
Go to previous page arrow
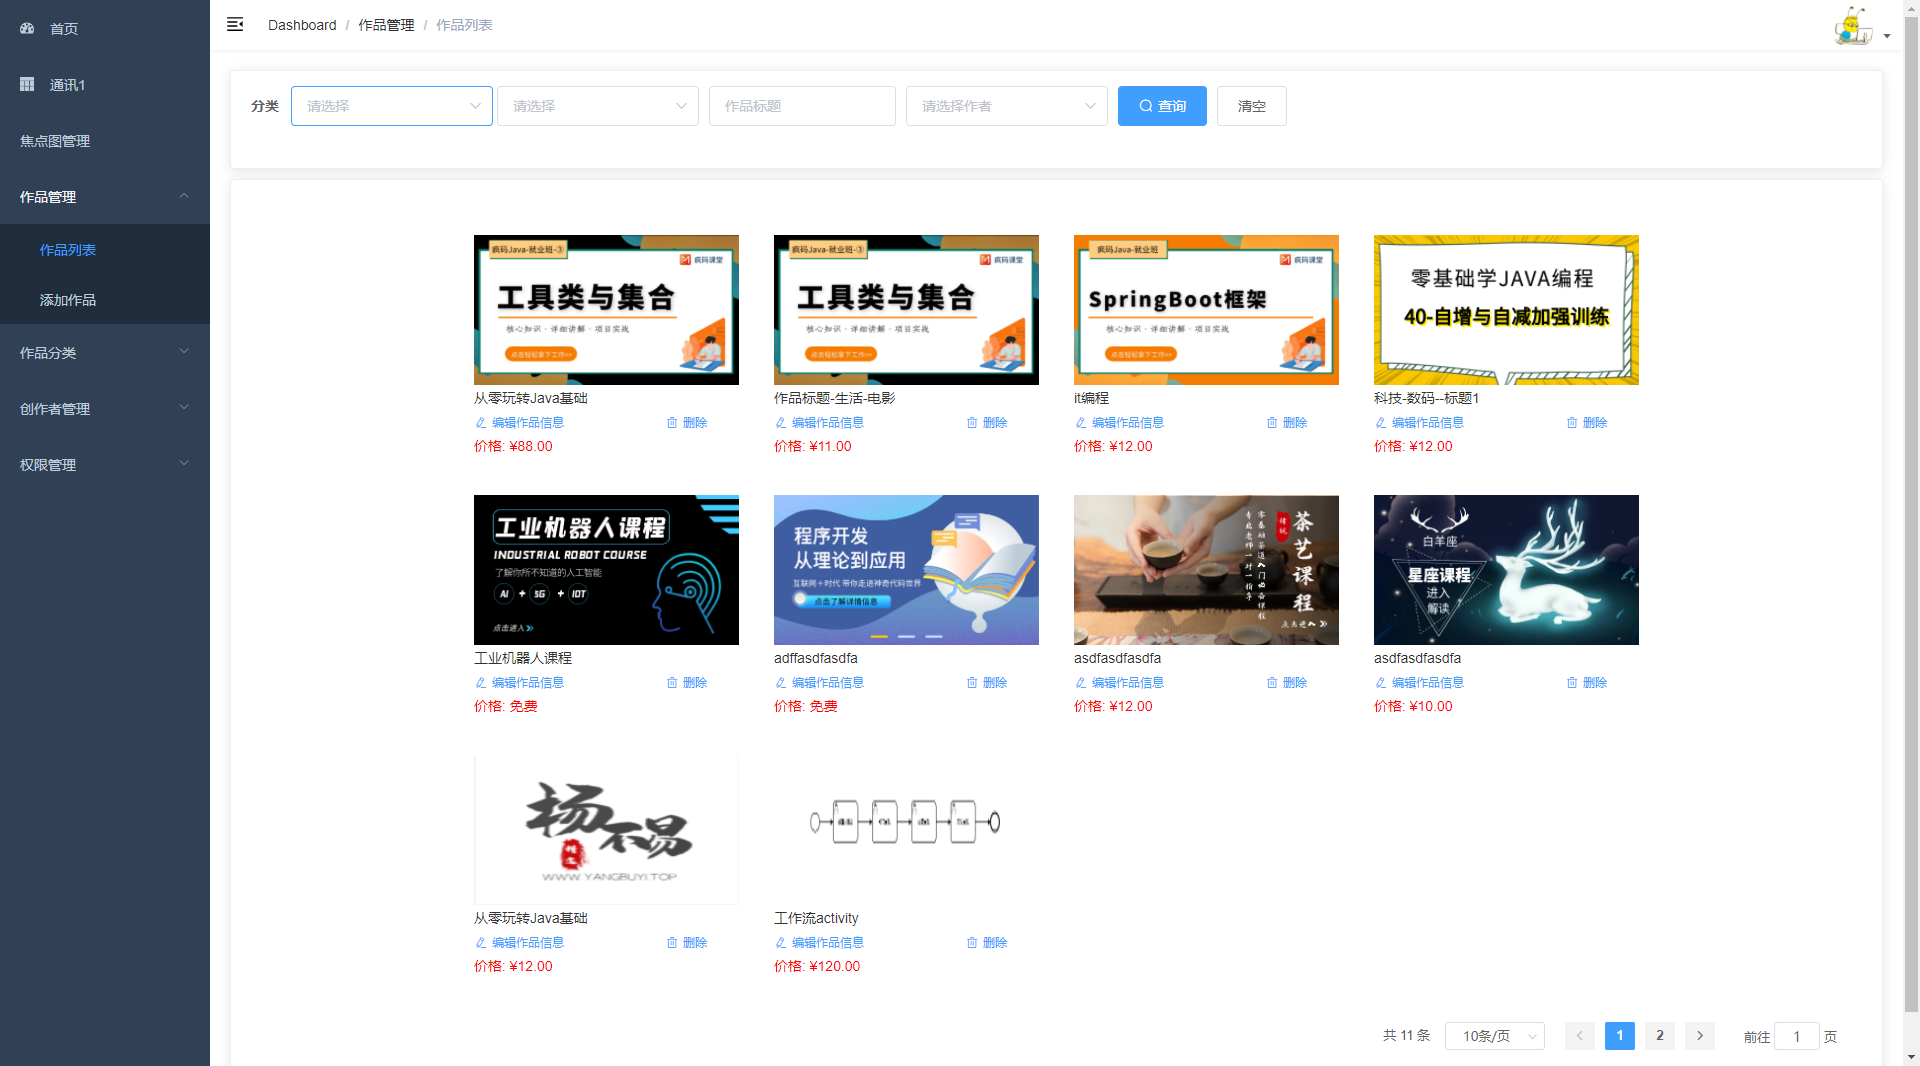[1580, 1036]
